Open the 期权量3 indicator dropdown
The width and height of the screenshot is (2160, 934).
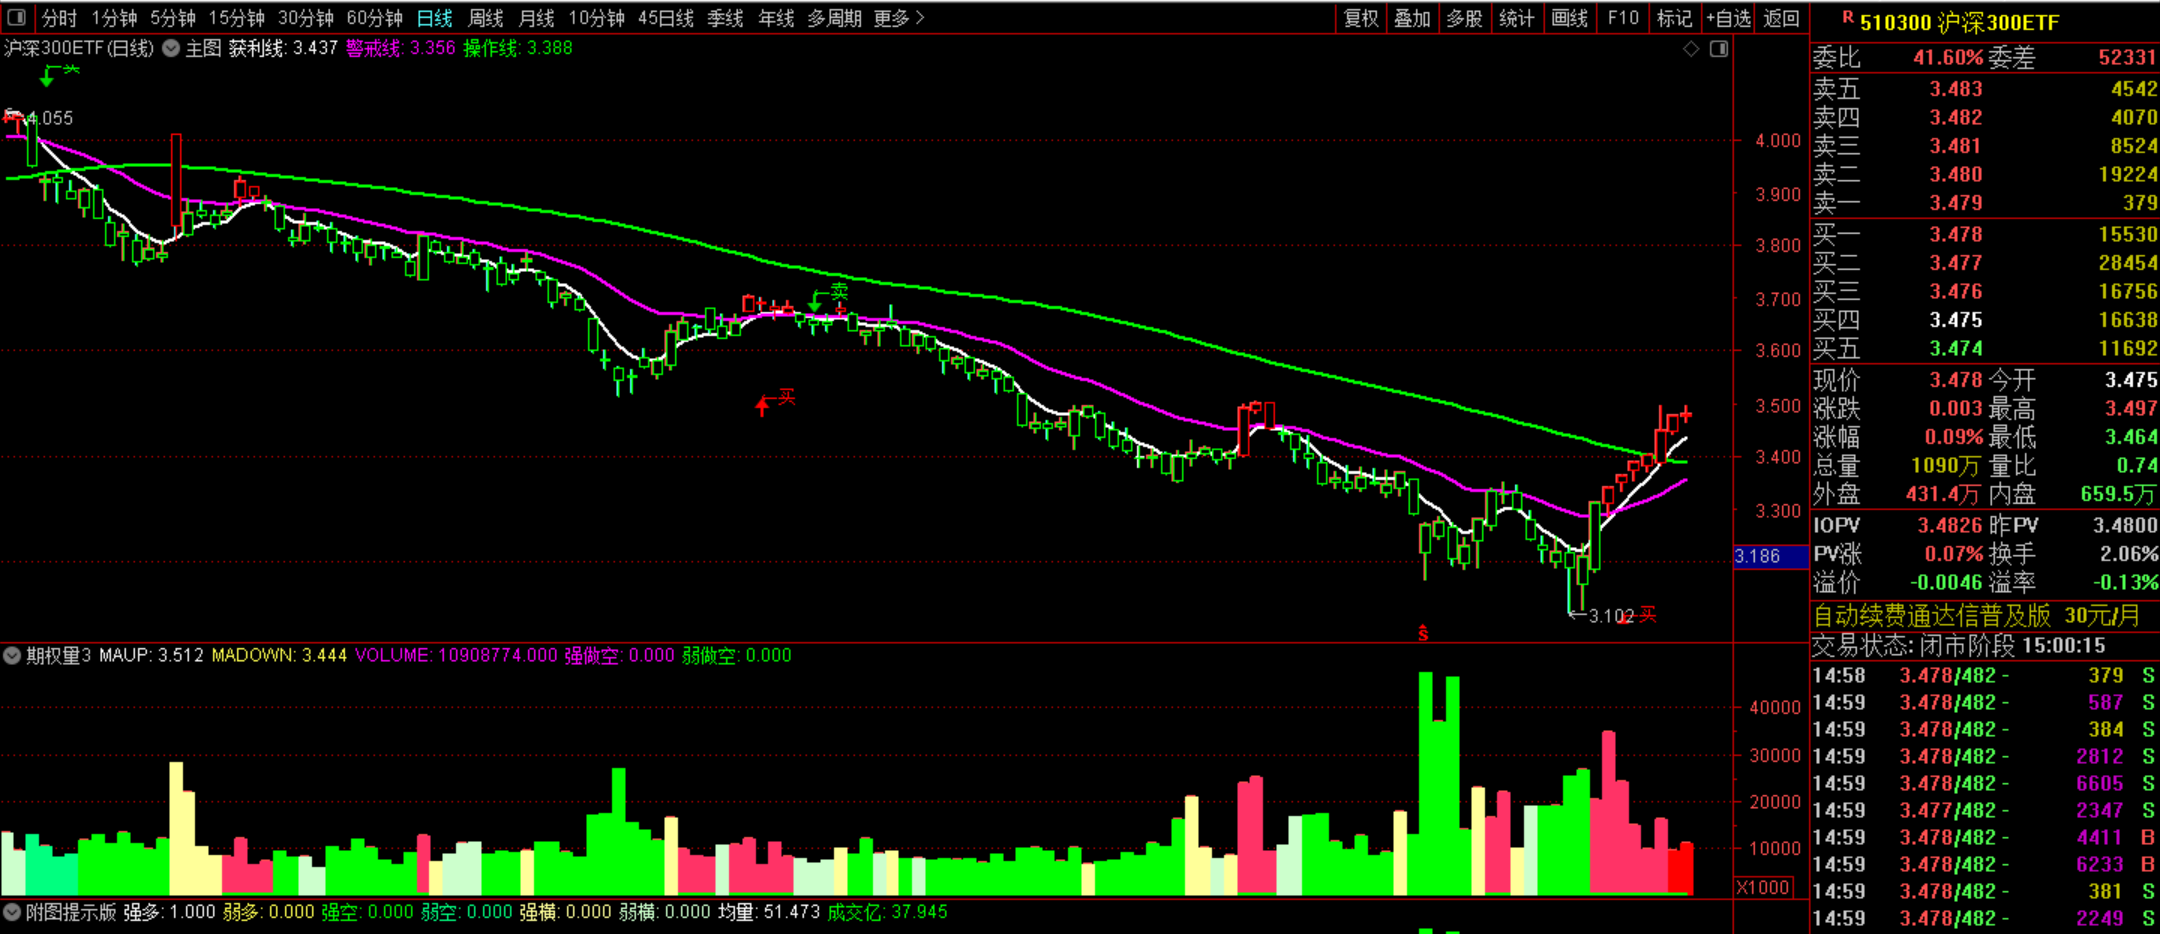[x=13, y=656]
